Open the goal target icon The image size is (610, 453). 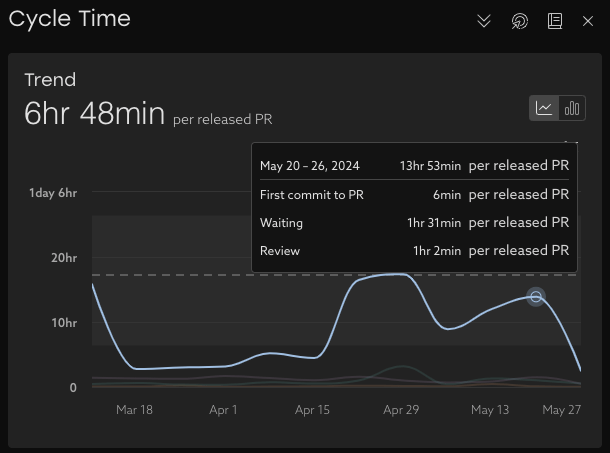click(519, 21)
